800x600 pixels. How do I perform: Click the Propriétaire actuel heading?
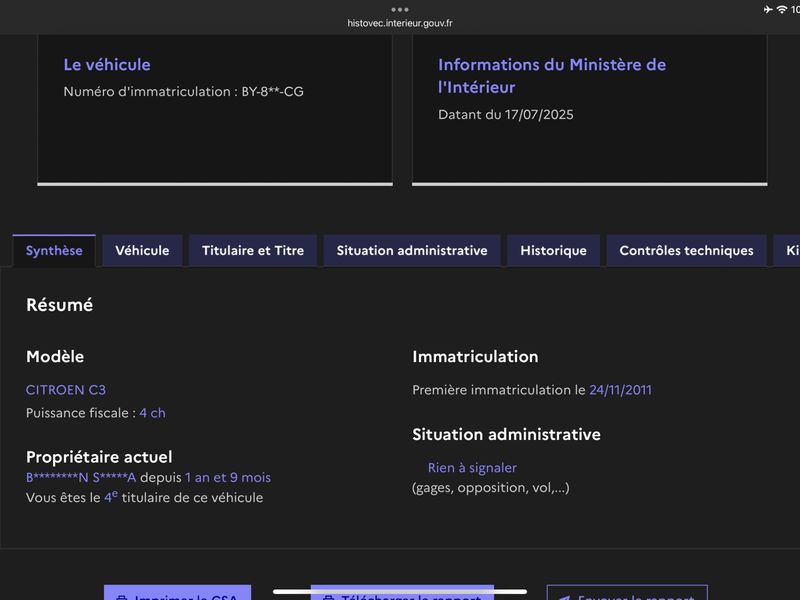(x=99, y=457)
